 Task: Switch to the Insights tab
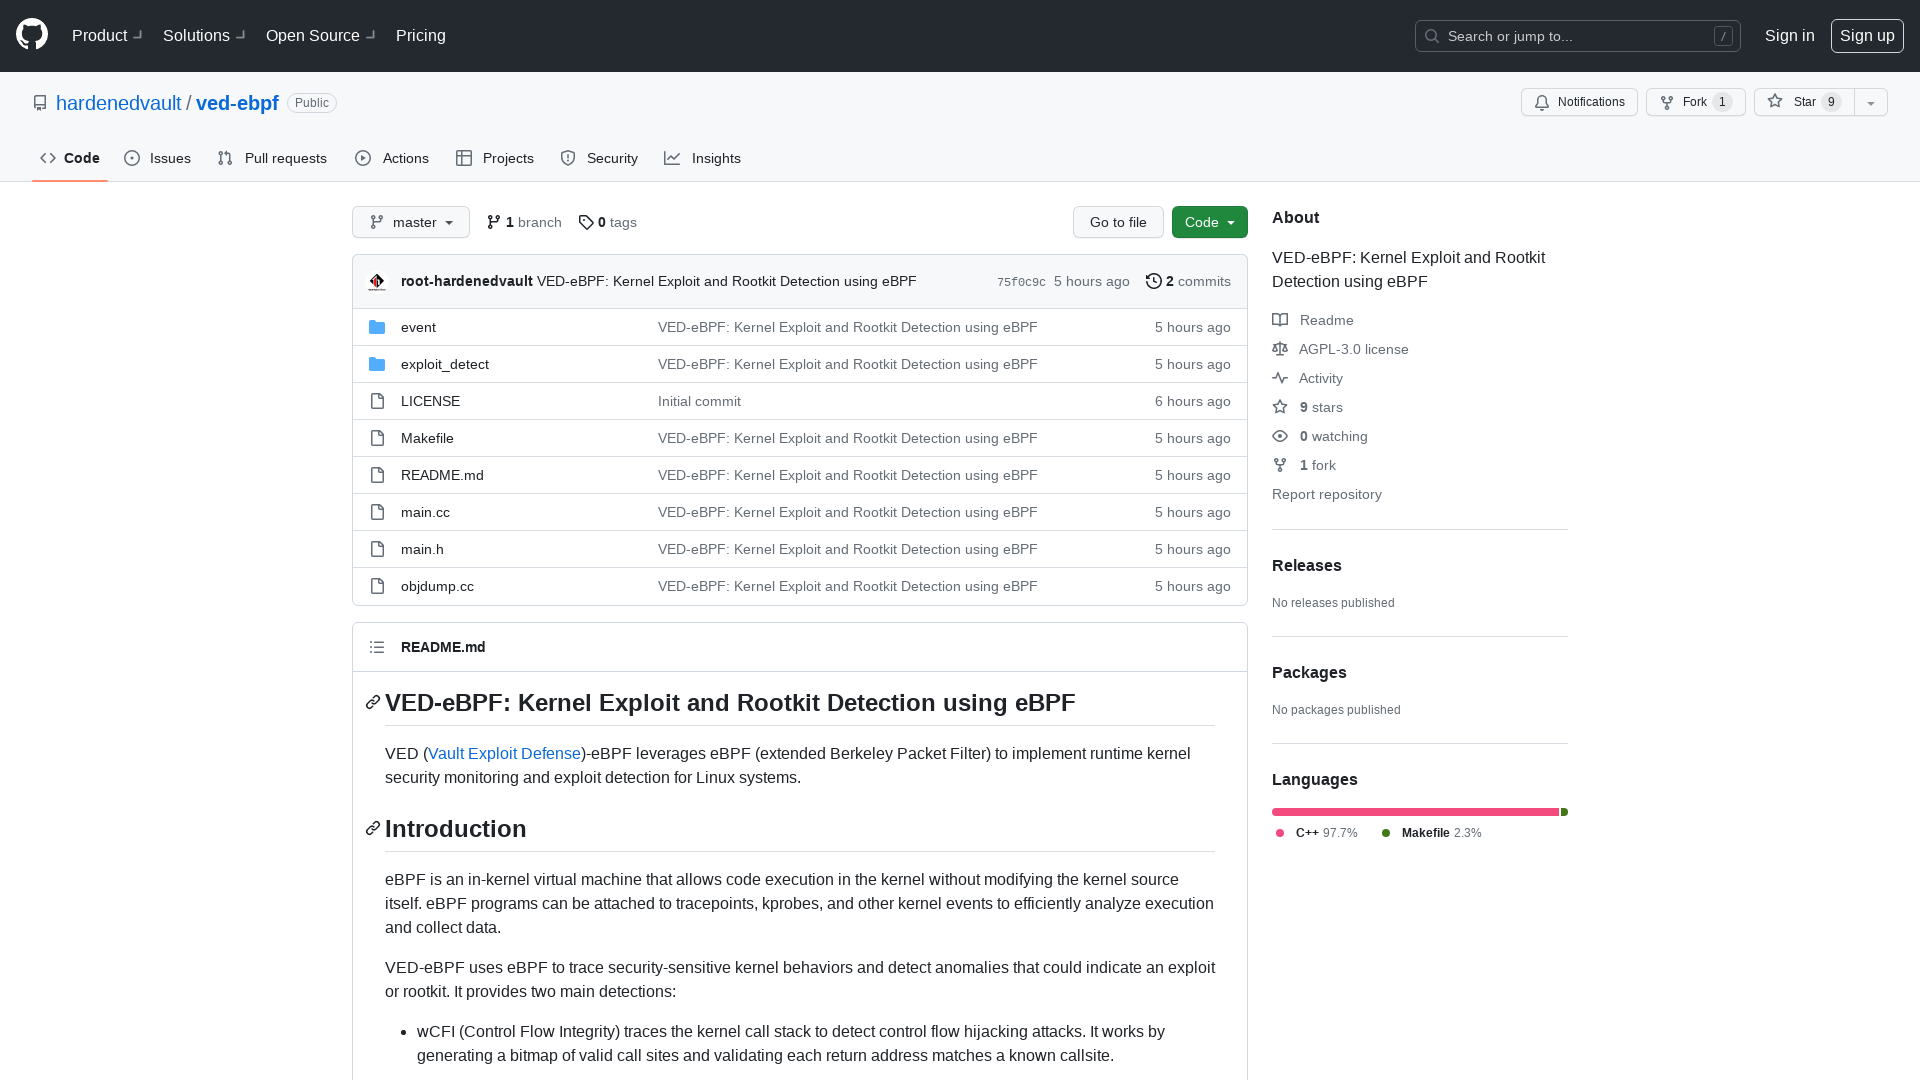tap(703, 158)
